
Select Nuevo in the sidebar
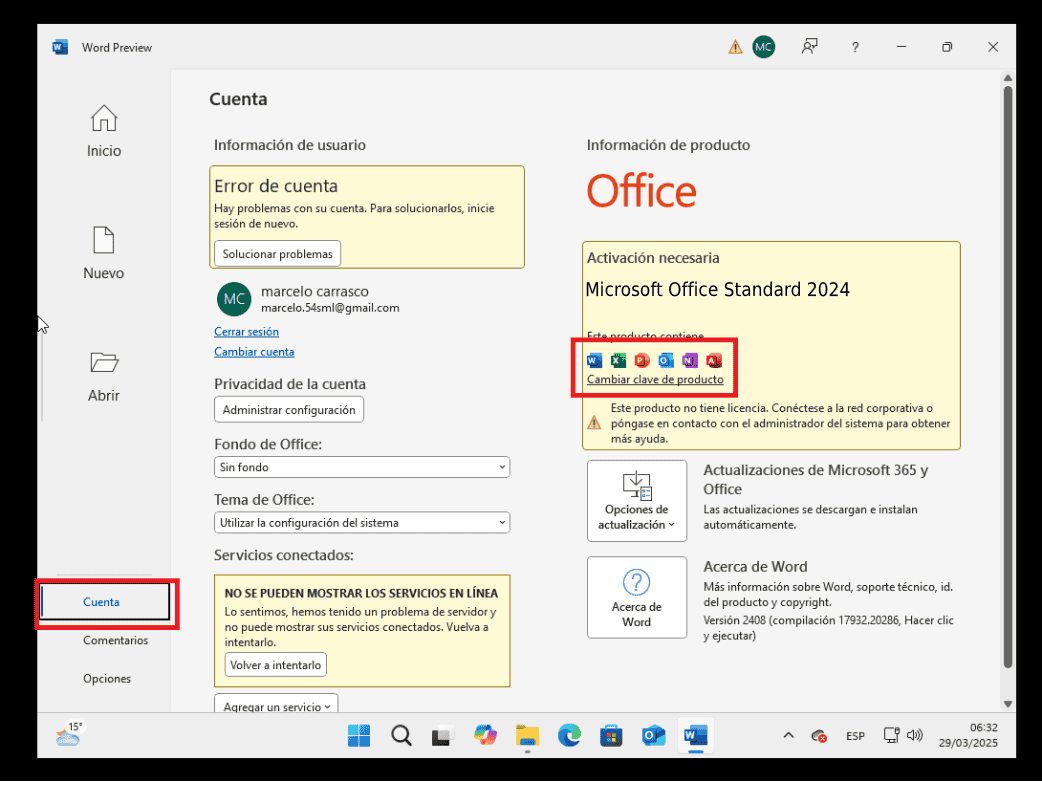coord(104,253)
